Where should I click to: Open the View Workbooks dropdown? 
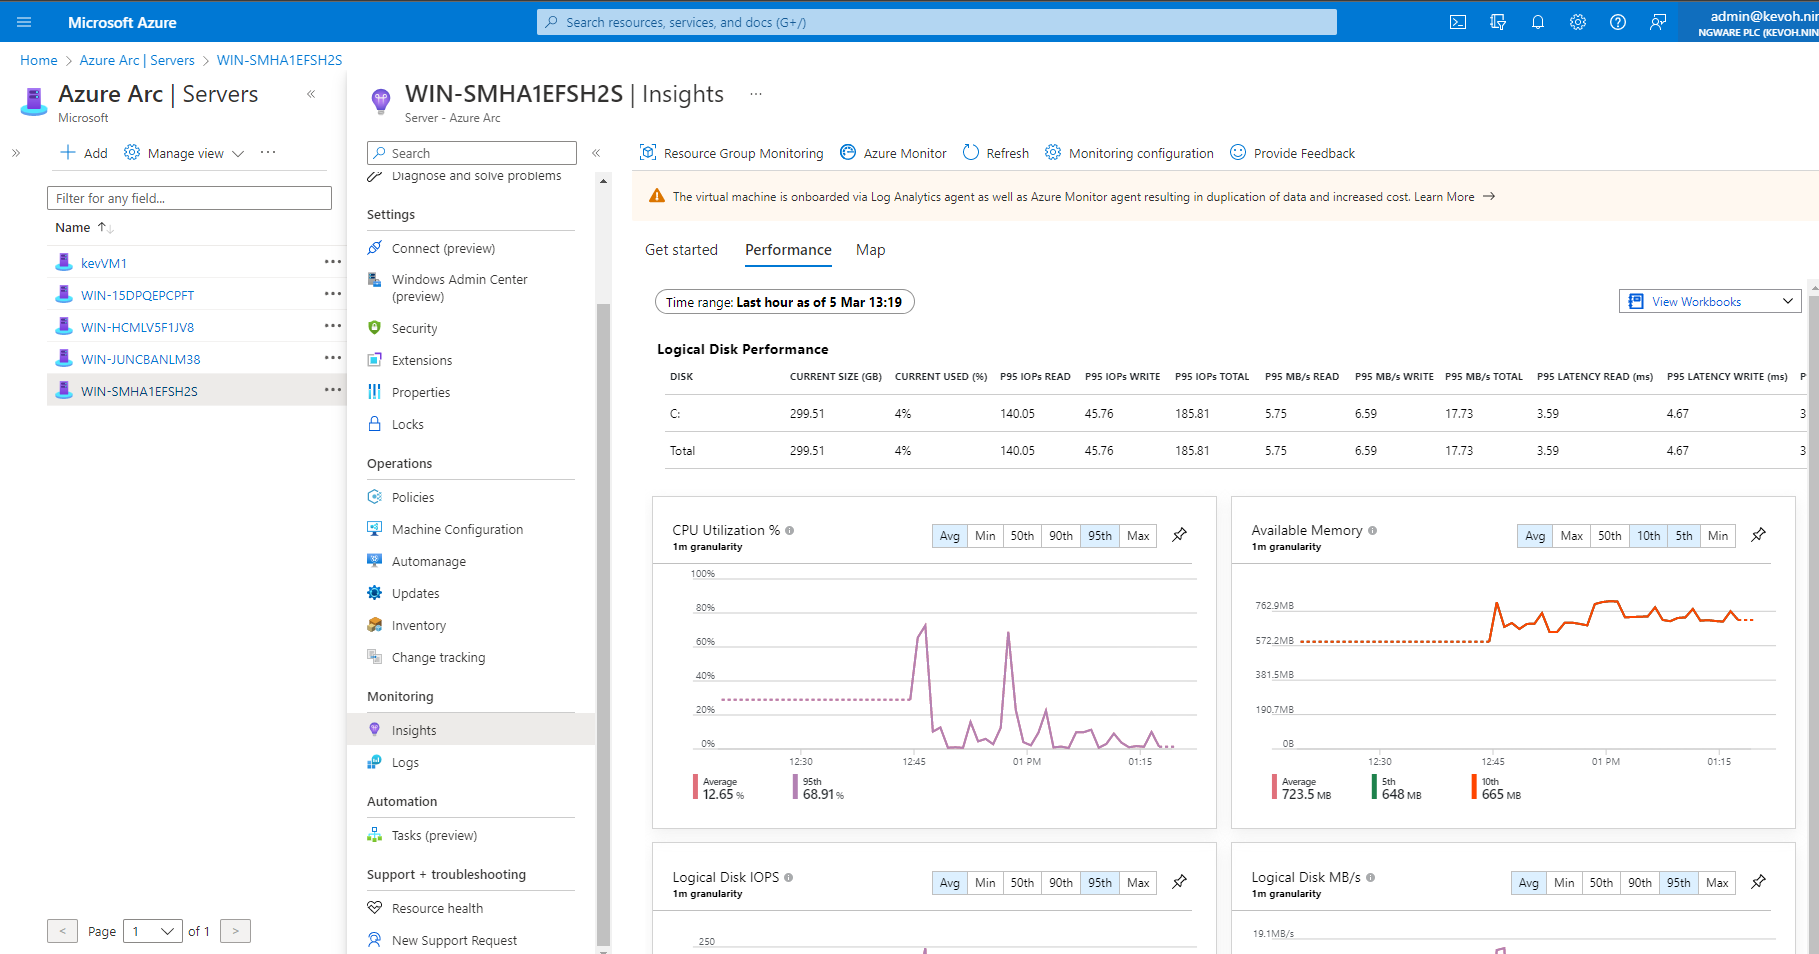pos(1710,301)
